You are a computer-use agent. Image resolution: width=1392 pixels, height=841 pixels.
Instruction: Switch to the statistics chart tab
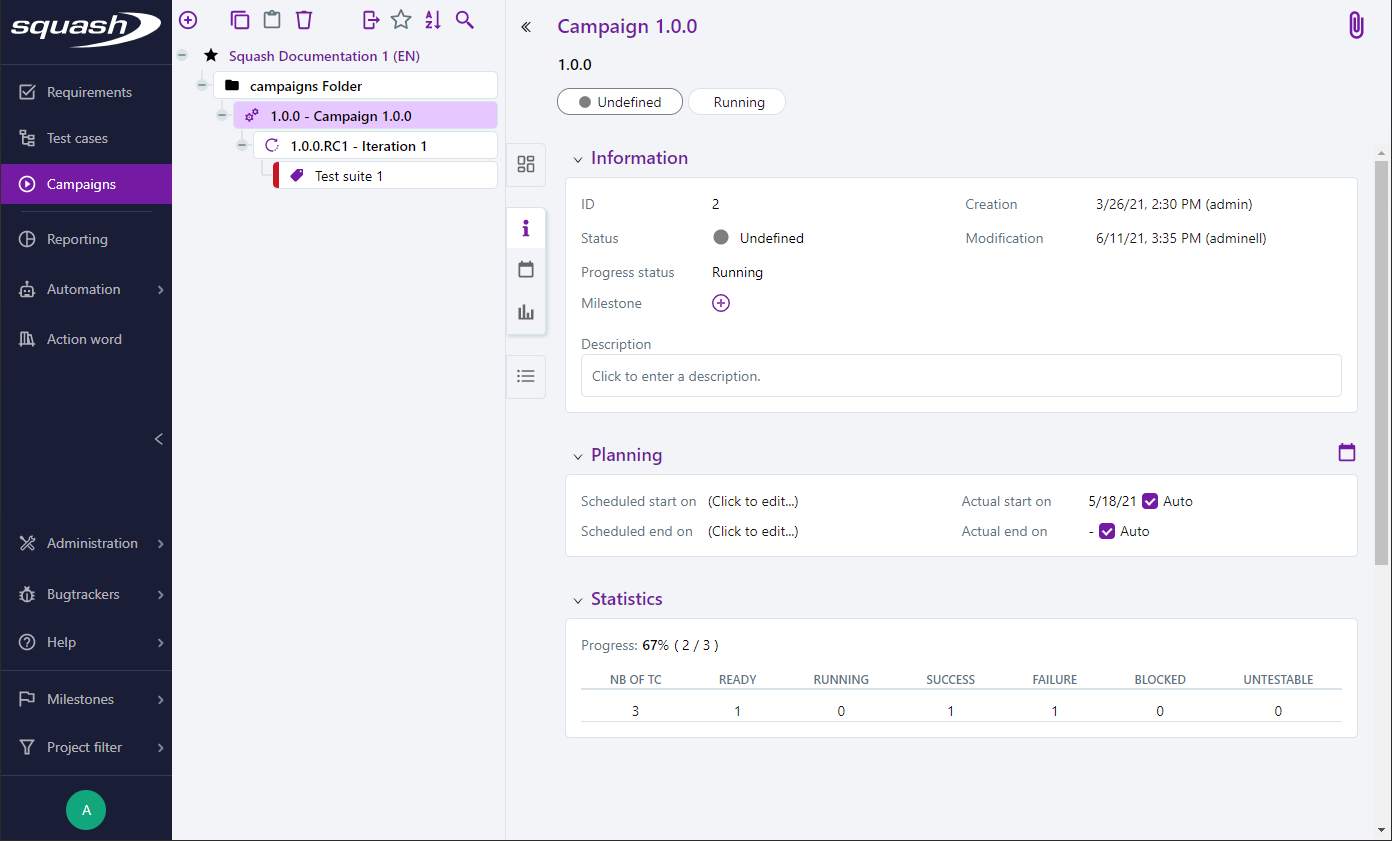(x=526, y=312)
